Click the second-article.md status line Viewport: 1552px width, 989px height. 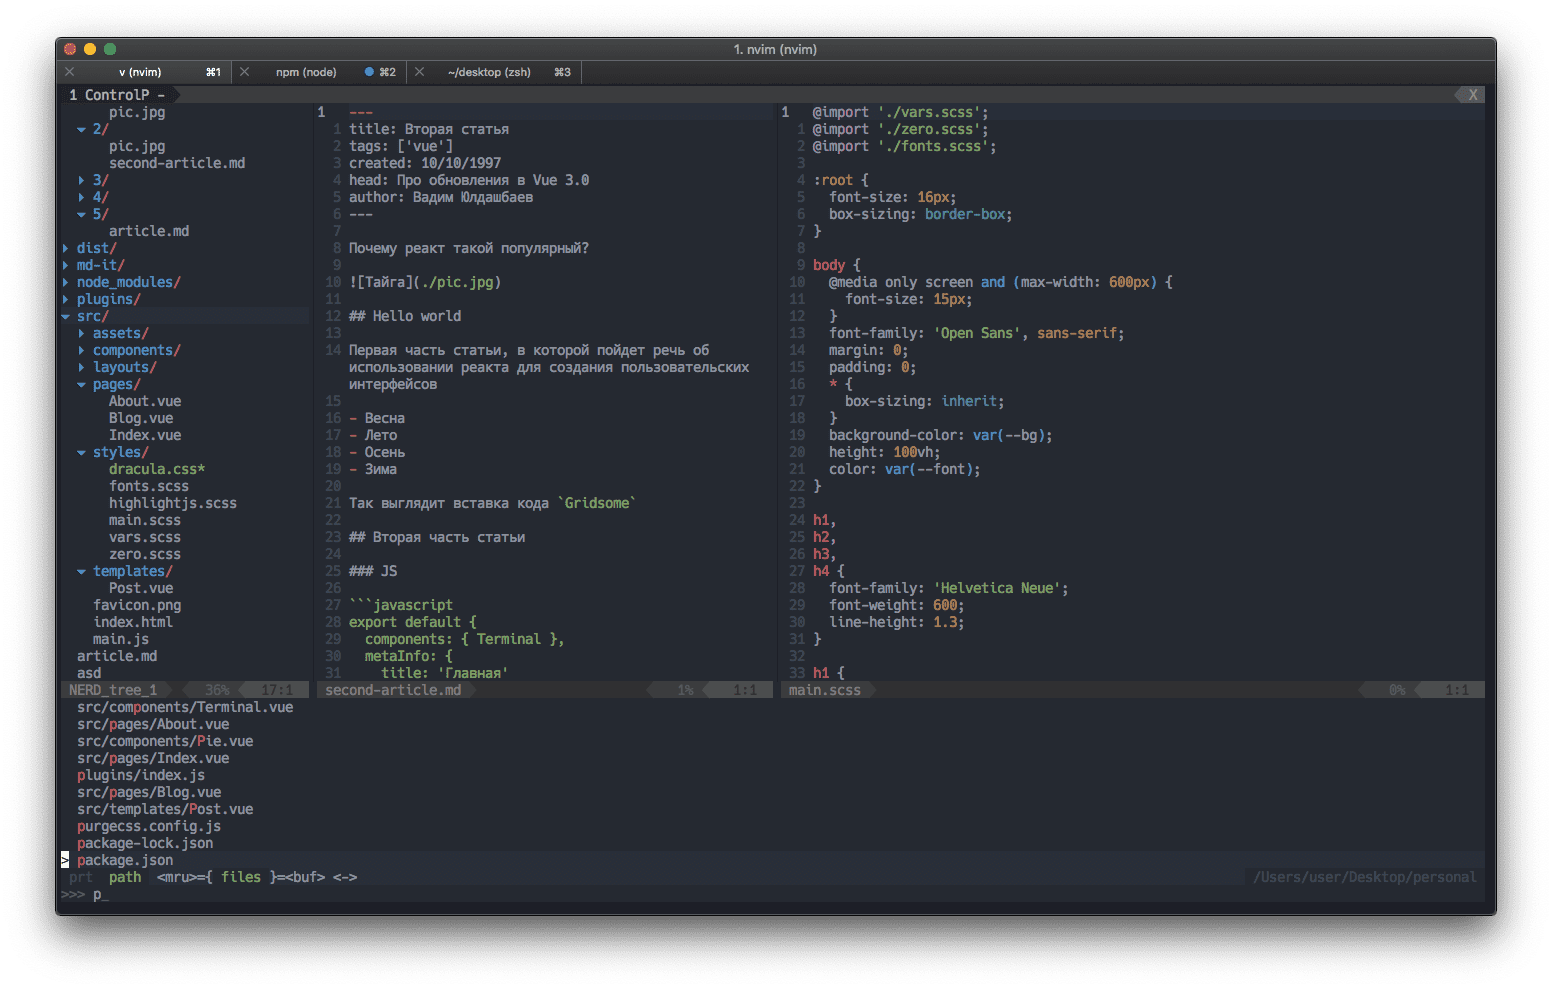click(545, 690)
